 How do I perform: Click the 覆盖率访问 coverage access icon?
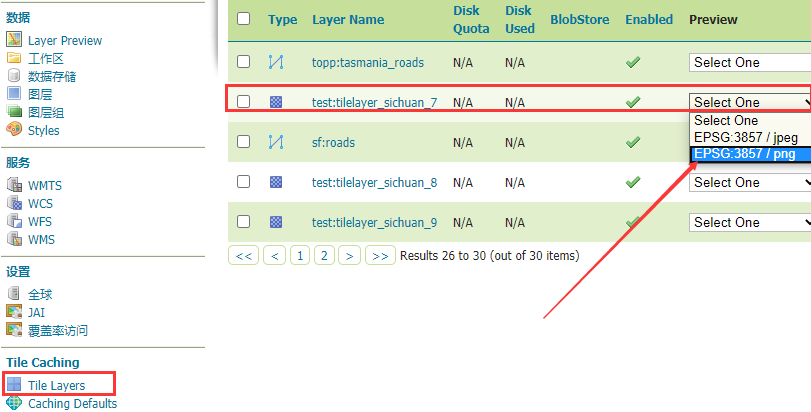(14, 330)
